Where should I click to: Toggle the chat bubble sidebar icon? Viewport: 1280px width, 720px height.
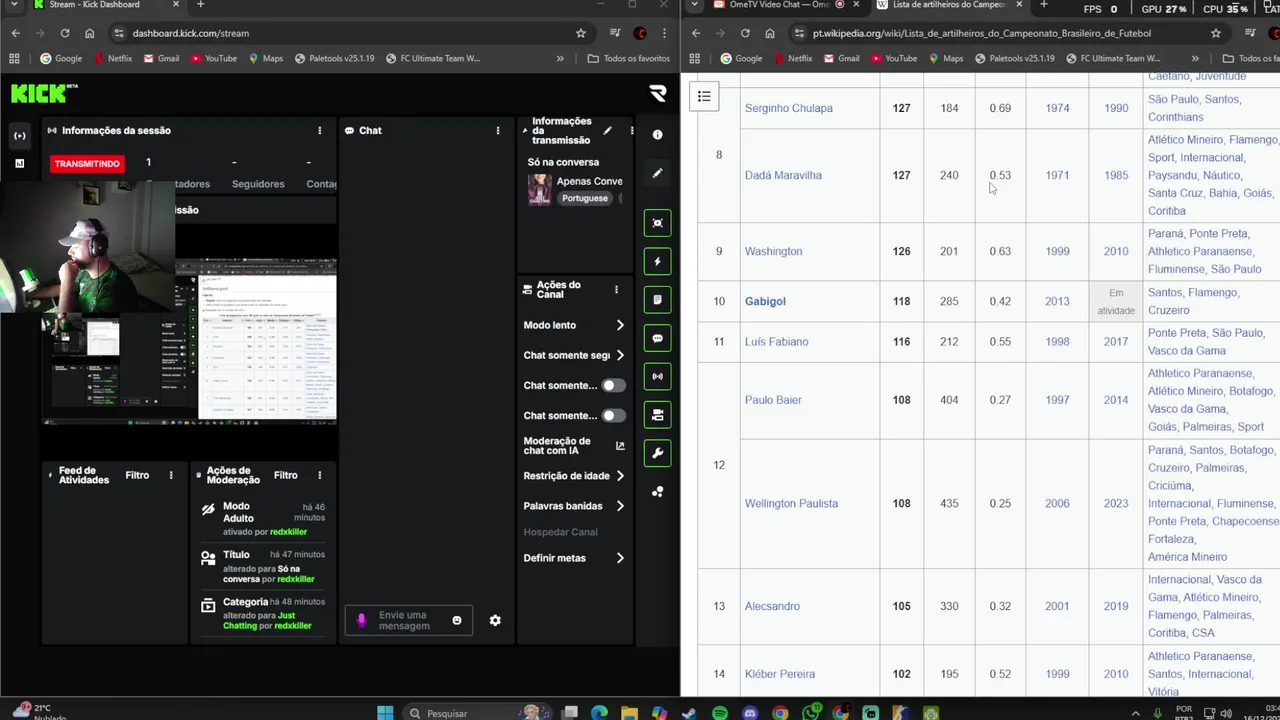pyautogui.click(x=657, y=338)
